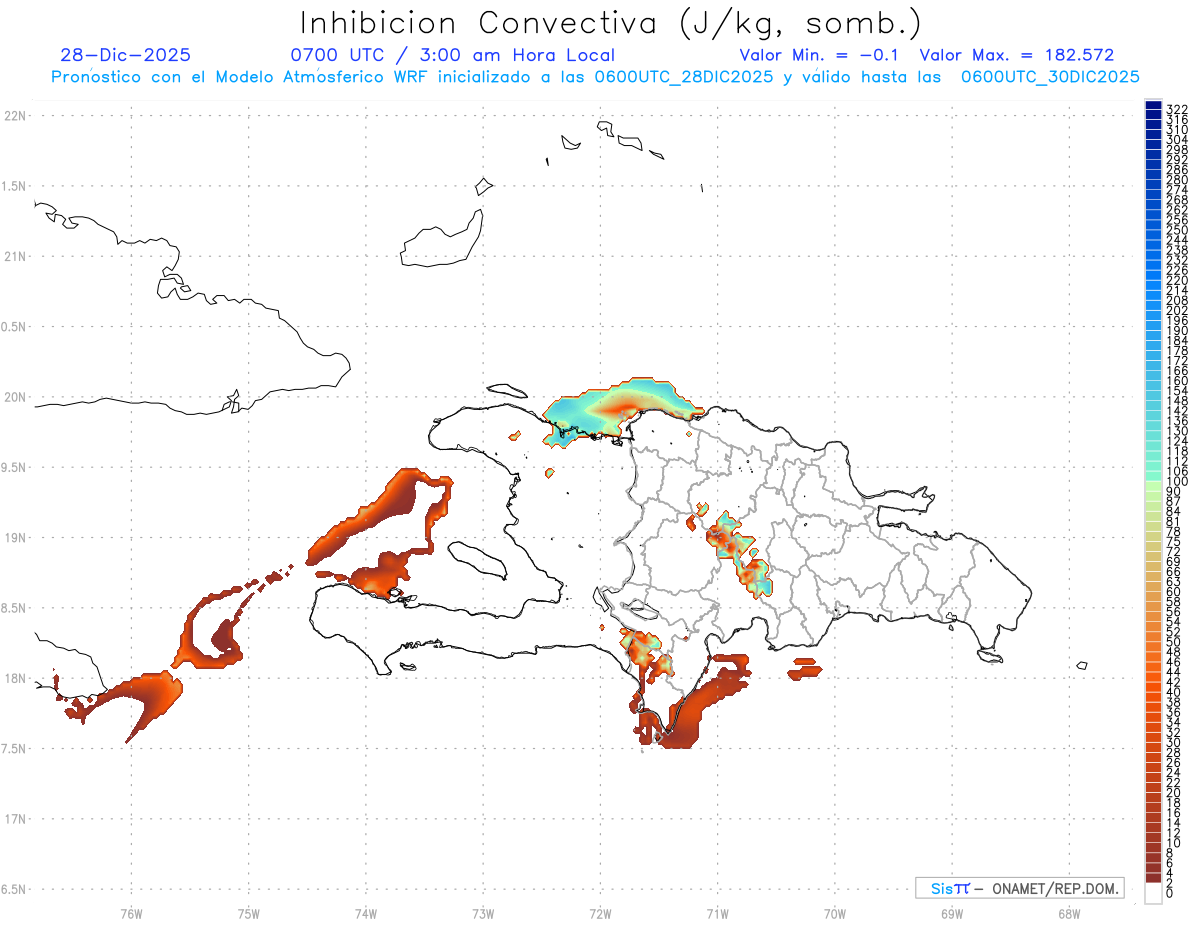Click the '0700 UTC / 3:00 am Hora Local' time text
The width and height of the screenshot is (1200, 927).
coord(452,55)
